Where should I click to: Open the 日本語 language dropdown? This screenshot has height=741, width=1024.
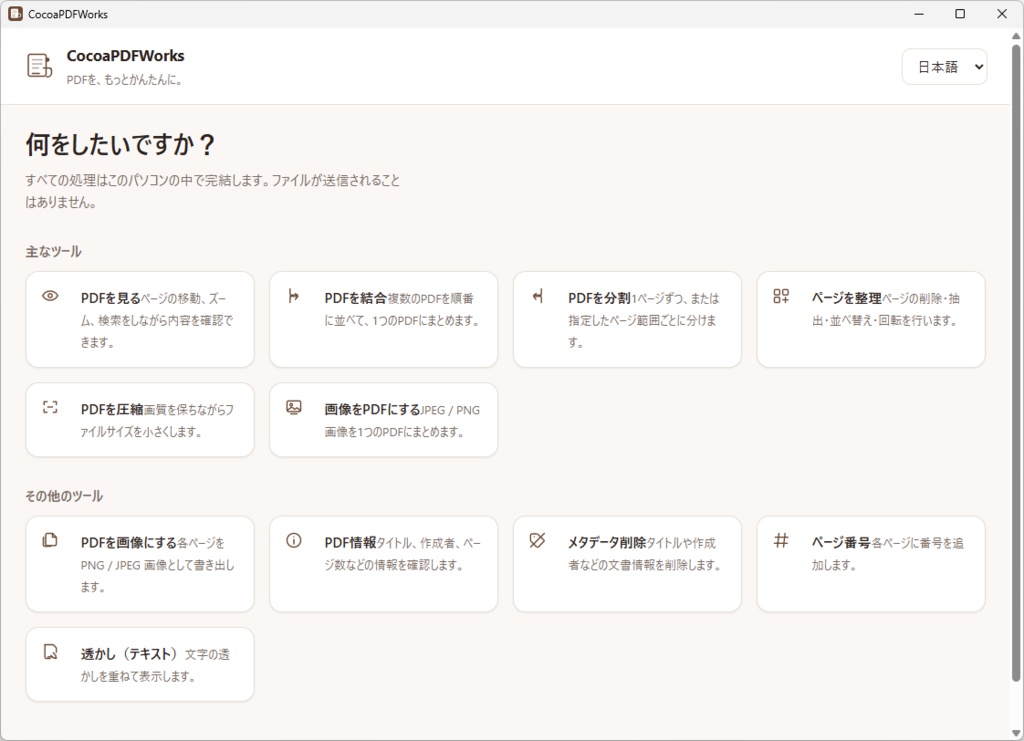944,67
